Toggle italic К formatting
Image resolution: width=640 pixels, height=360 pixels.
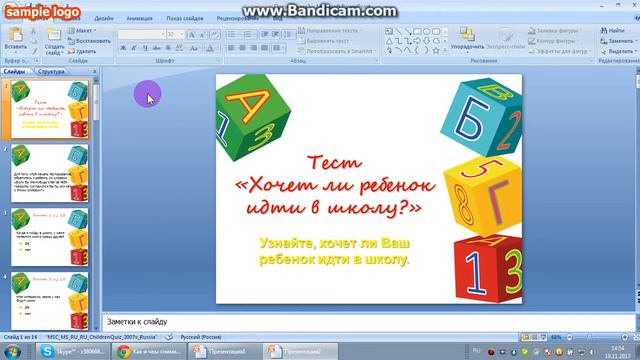(x=134, y=48)
